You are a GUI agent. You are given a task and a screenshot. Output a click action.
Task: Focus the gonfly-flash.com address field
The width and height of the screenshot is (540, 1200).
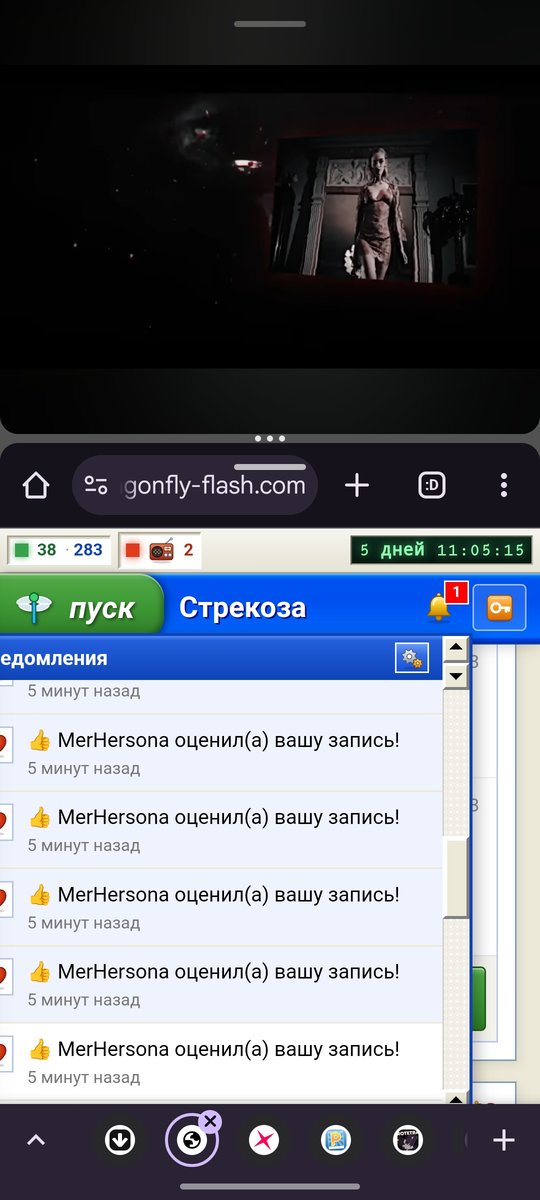tap(196, 486)
